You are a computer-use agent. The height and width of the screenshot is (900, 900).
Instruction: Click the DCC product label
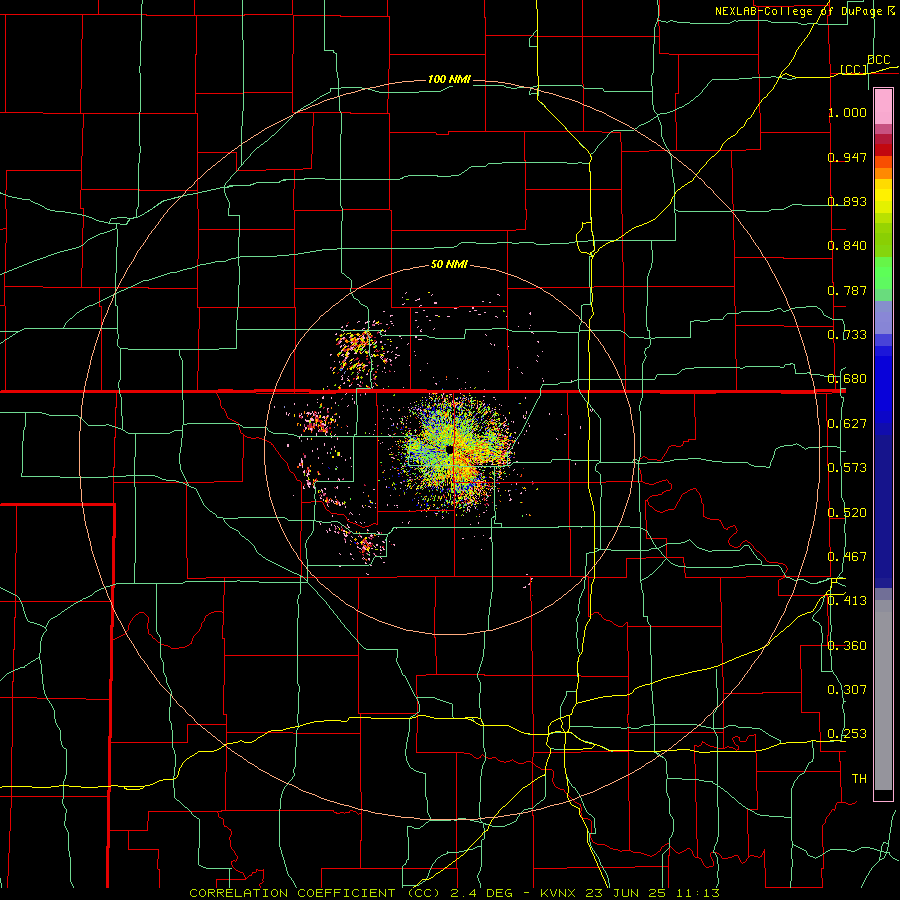click(x=878, y=60)
